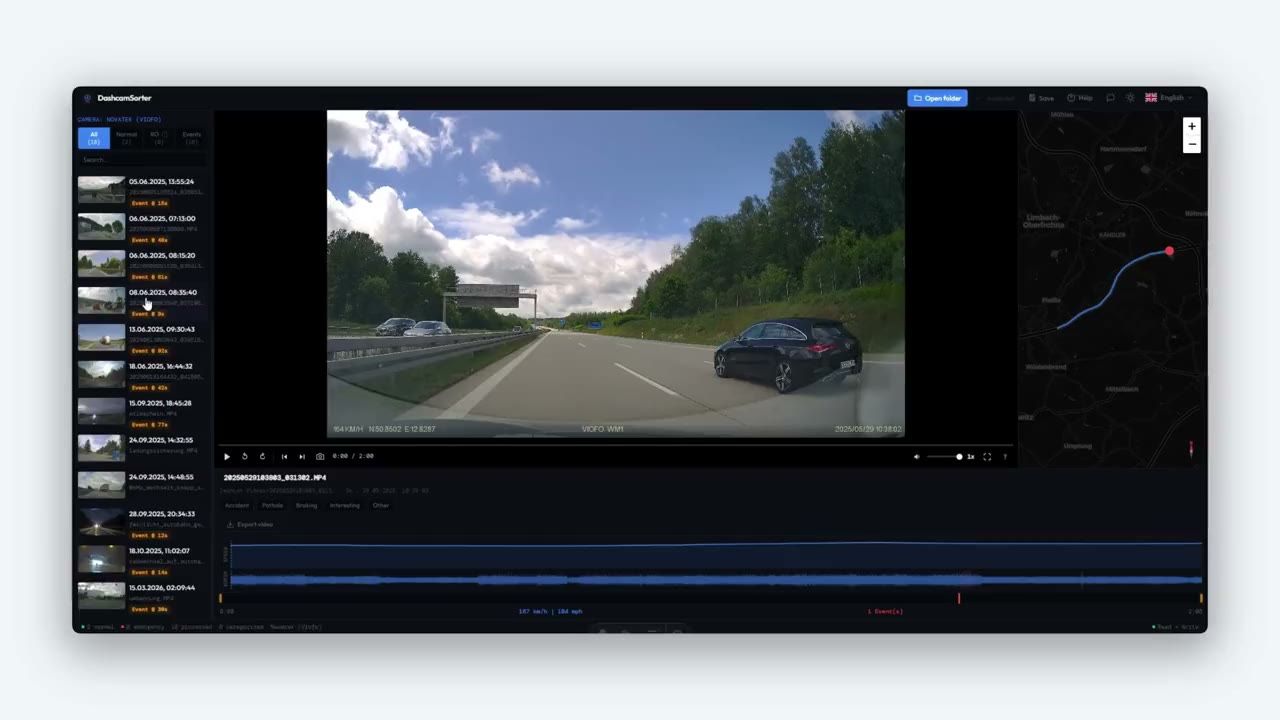The width and height of the screenshot is (1280, 720).
Task: Zoom out on the map
Action: (1191, 144)
